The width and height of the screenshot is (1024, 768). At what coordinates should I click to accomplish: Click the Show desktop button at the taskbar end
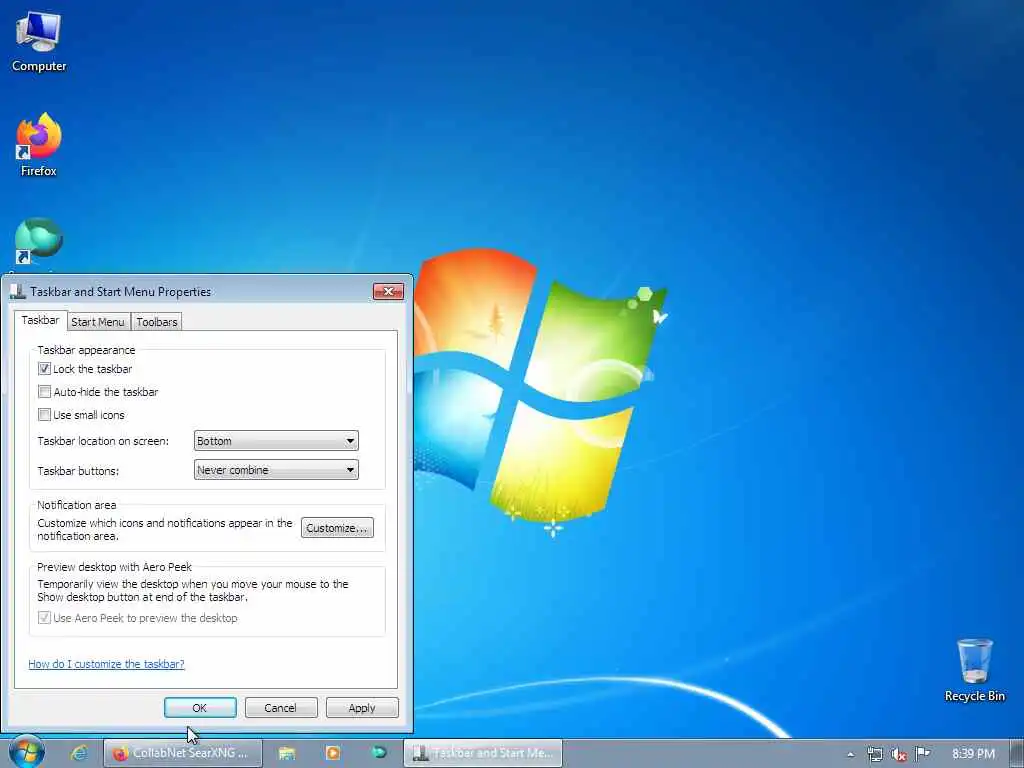pos(1017,754)
